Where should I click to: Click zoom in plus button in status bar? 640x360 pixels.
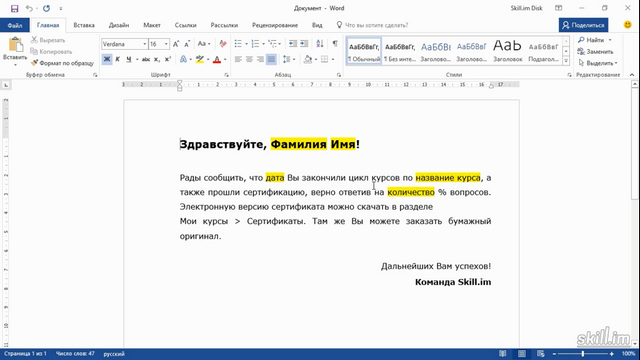click(611, 353)
